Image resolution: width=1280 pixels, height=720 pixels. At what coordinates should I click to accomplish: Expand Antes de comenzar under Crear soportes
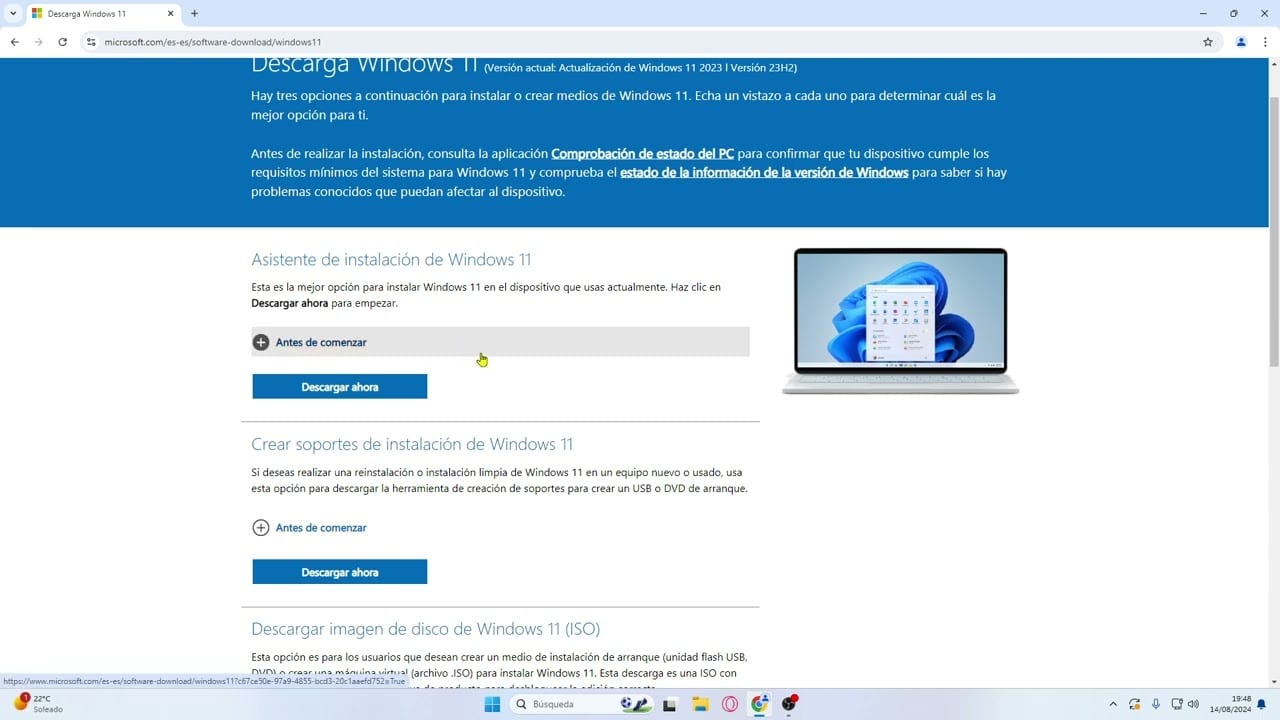(x=310, y=527)
